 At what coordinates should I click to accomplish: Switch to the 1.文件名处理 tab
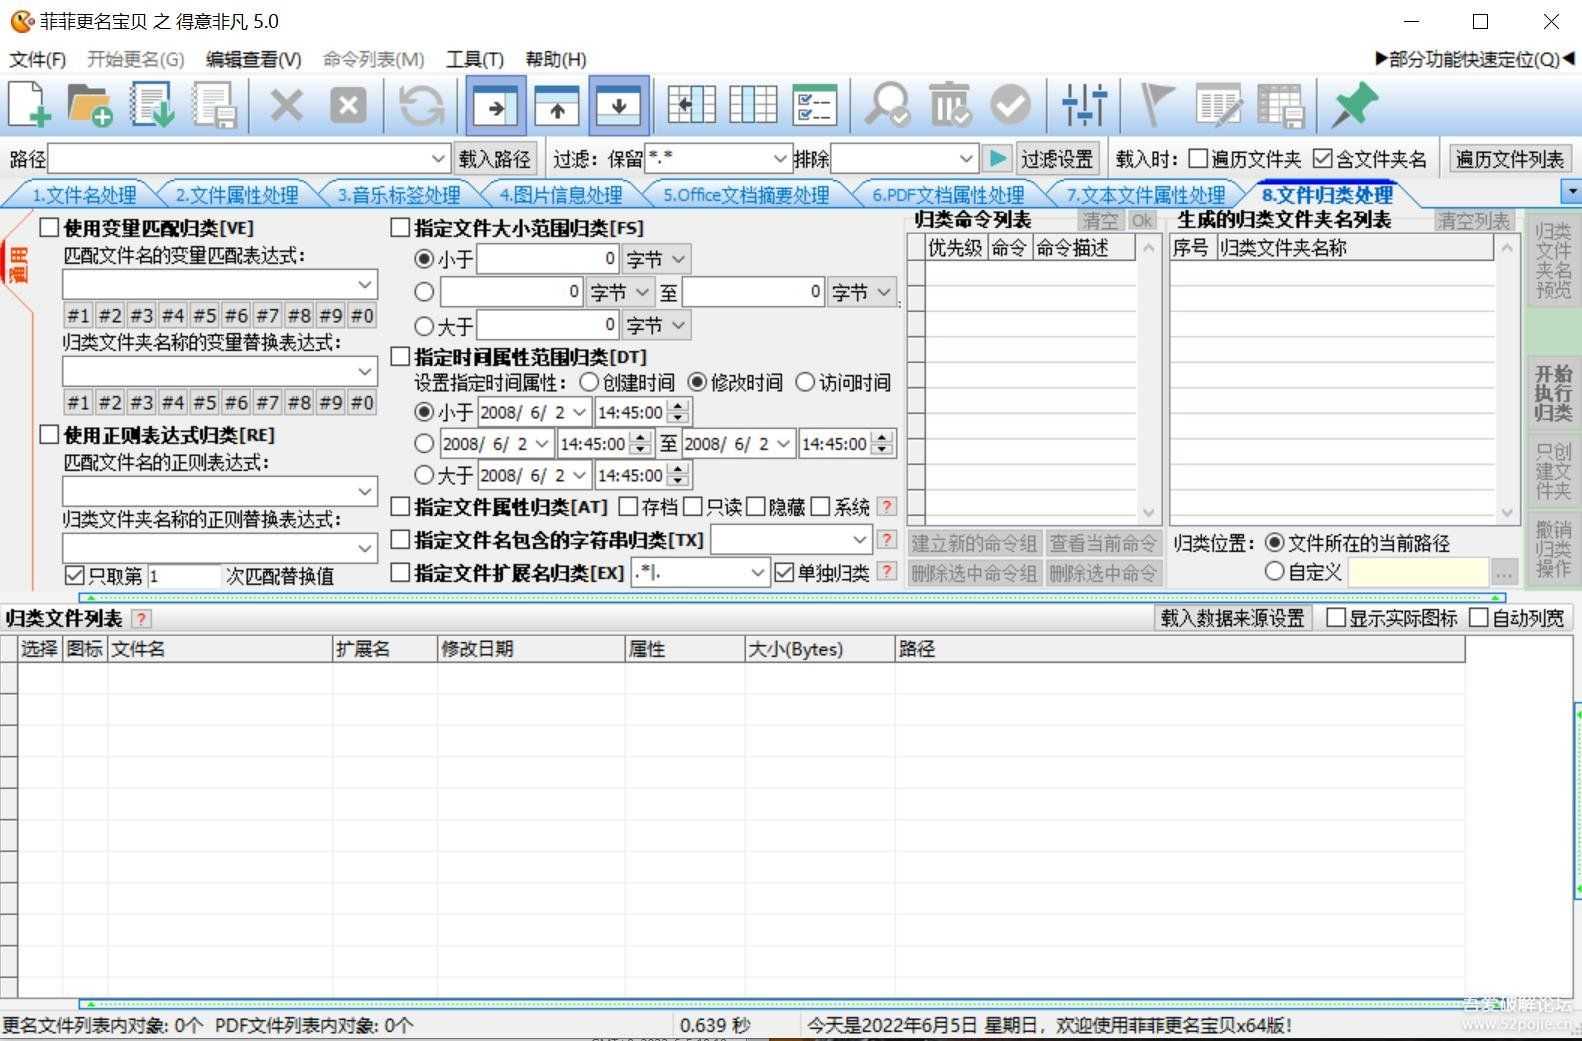(84, 195)
